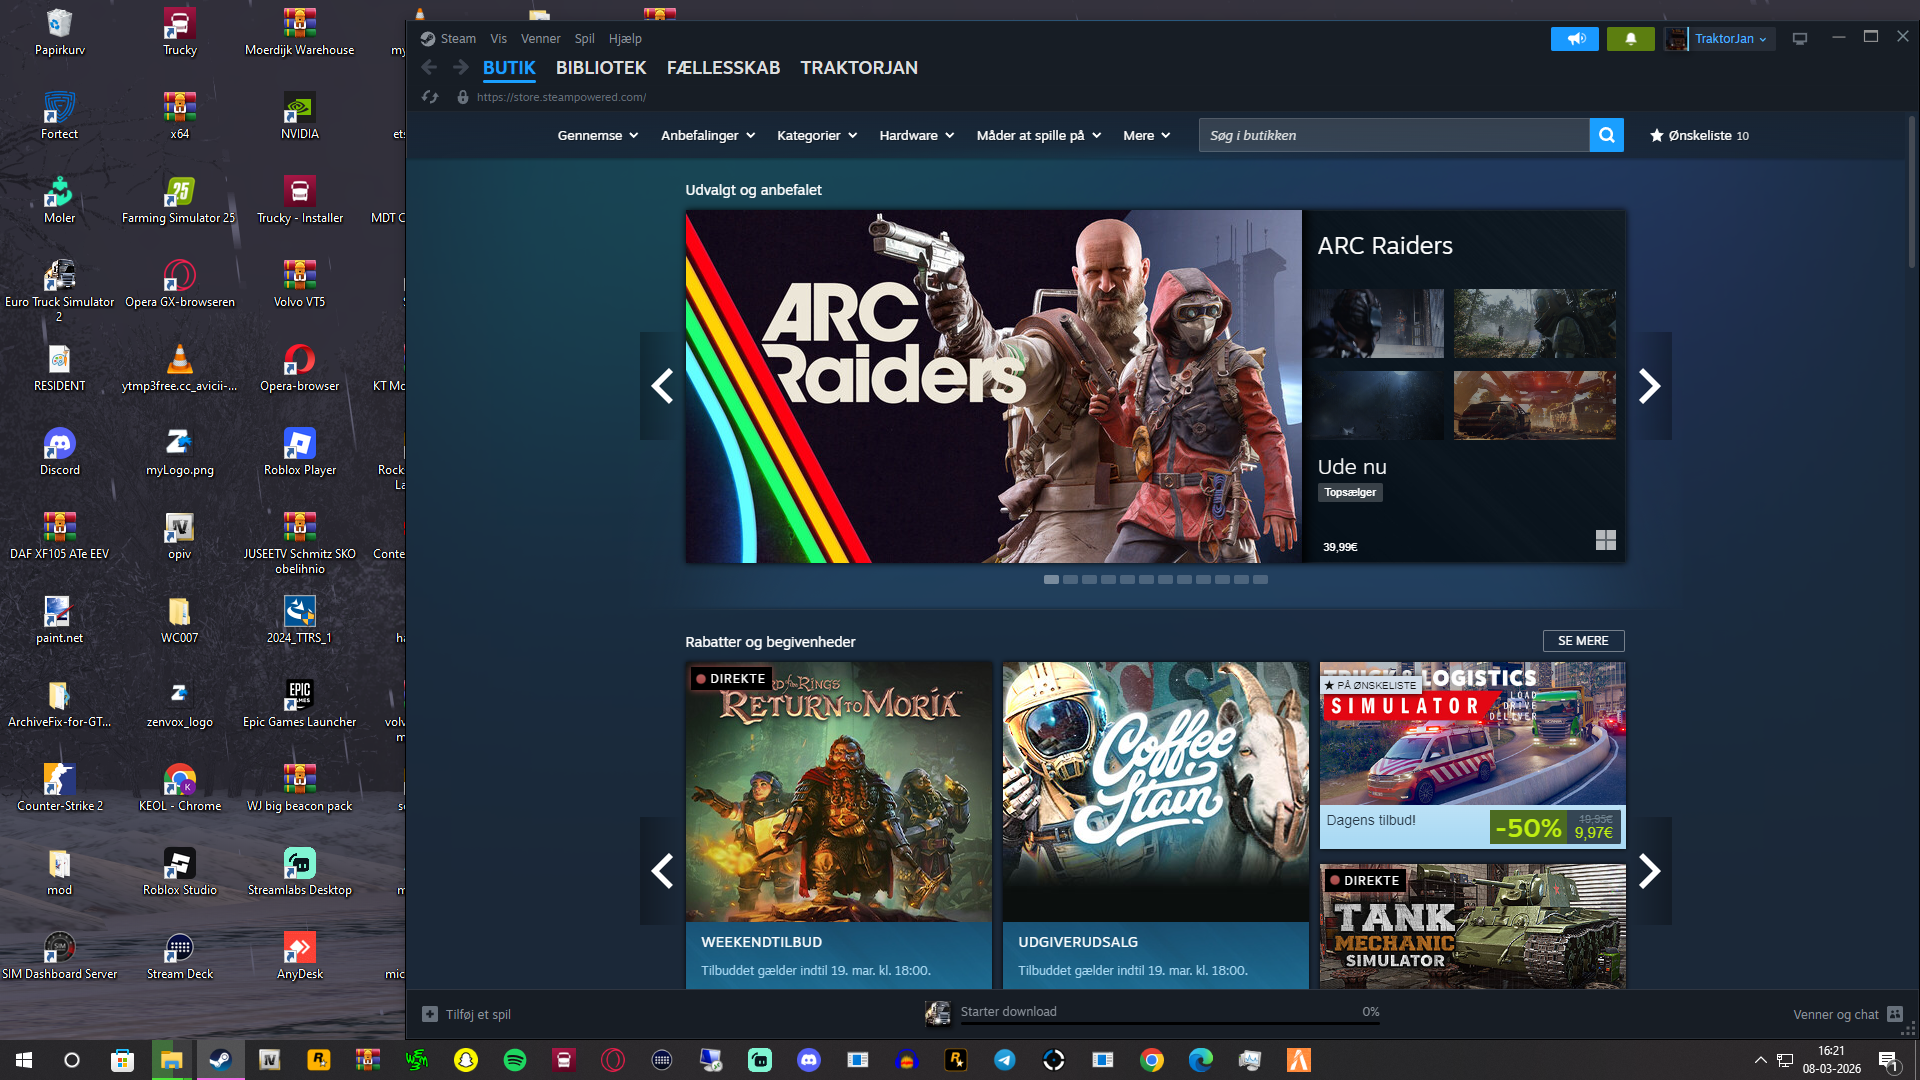Click the Big Picture monitor icon
1920x1080 pixels.
tap(1800, 39)
